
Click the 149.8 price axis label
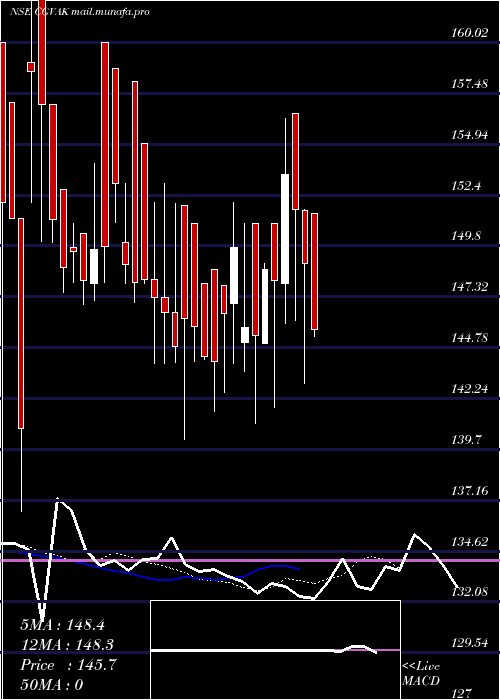pos(467,236)
